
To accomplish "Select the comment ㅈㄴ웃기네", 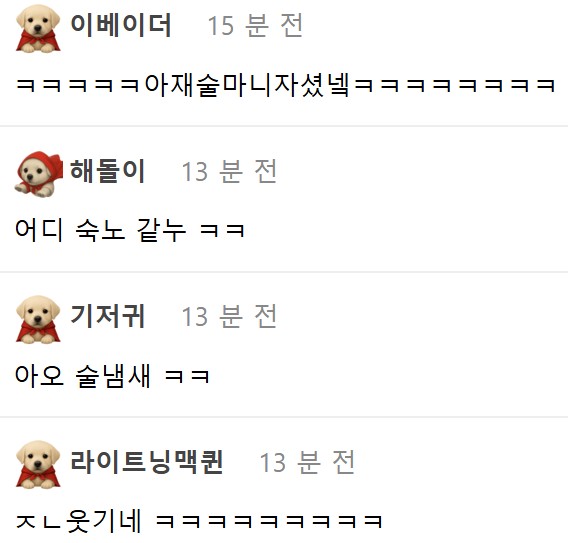I will click(79, 521).
